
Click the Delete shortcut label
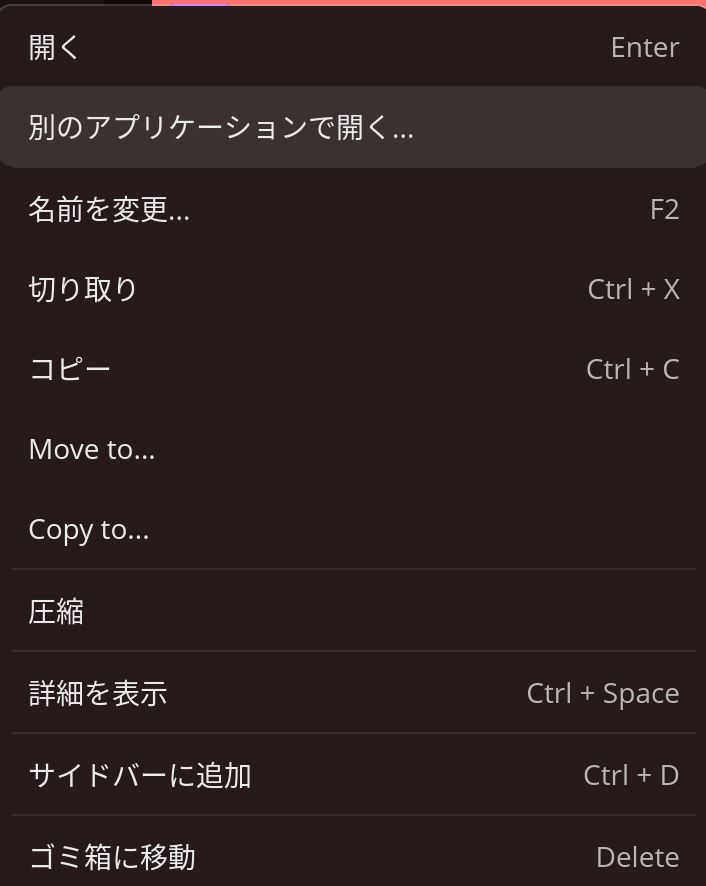[637, 857]
